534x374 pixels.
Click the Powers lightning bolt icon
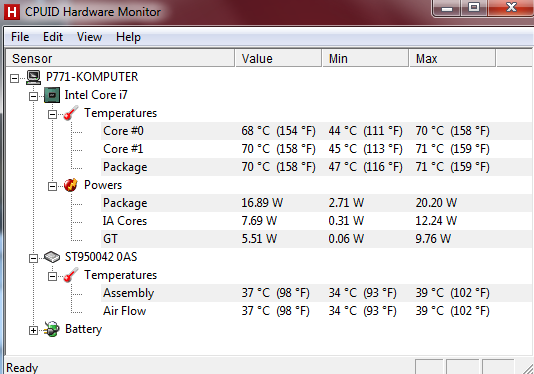(x=71, y=185)
